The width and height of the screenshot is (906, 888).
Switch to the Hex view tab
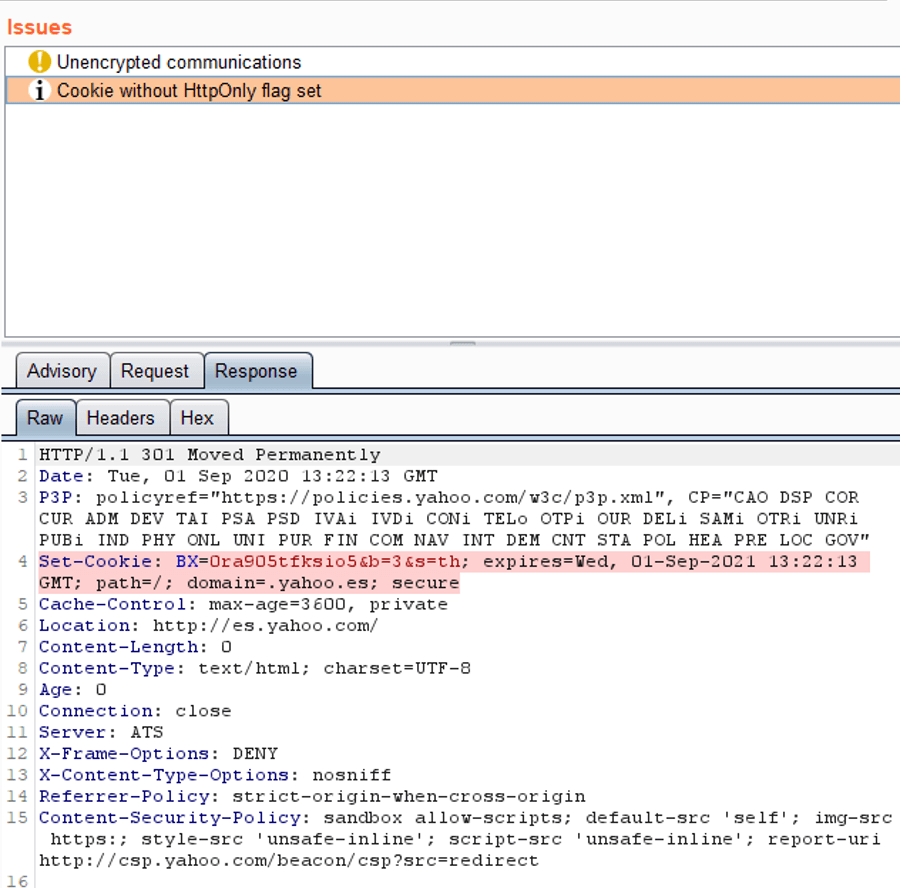197,418
